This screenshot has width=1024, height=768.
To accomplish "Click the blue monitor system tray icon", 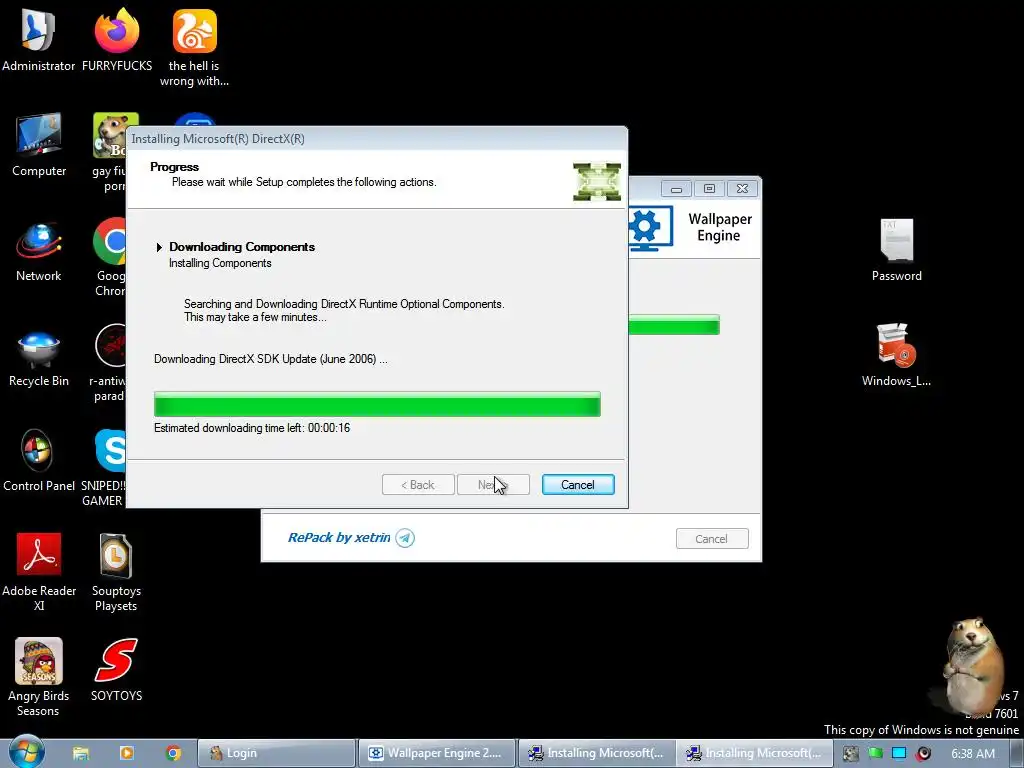I will pos(899,754).
